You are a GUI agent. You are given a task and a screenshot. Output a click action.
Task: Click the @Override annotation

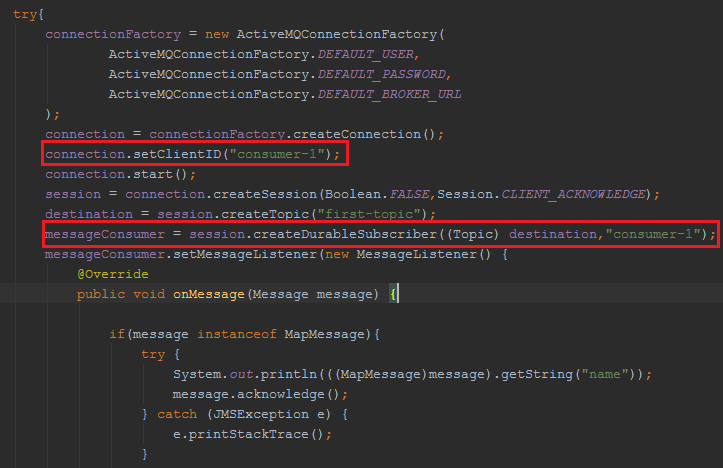point(113,274)
